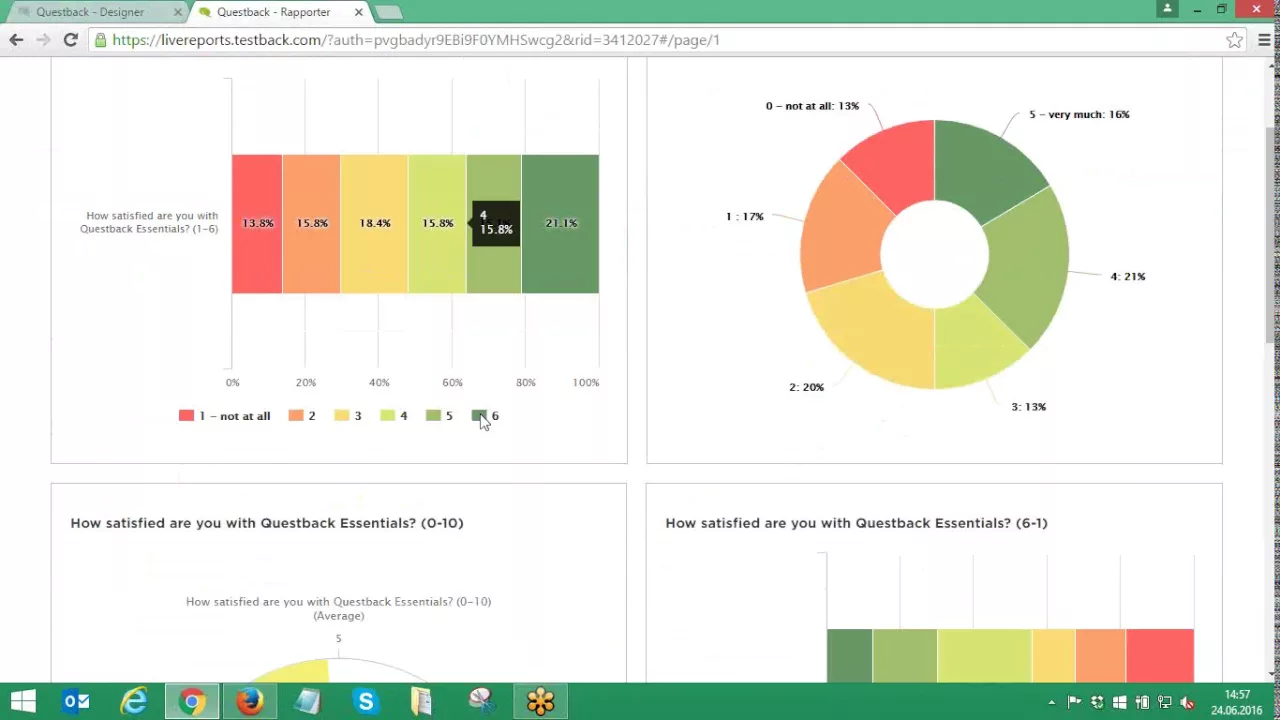Click the Windows logo tray icon
Screen dimensions: 1280x720
pos(1119,703)
